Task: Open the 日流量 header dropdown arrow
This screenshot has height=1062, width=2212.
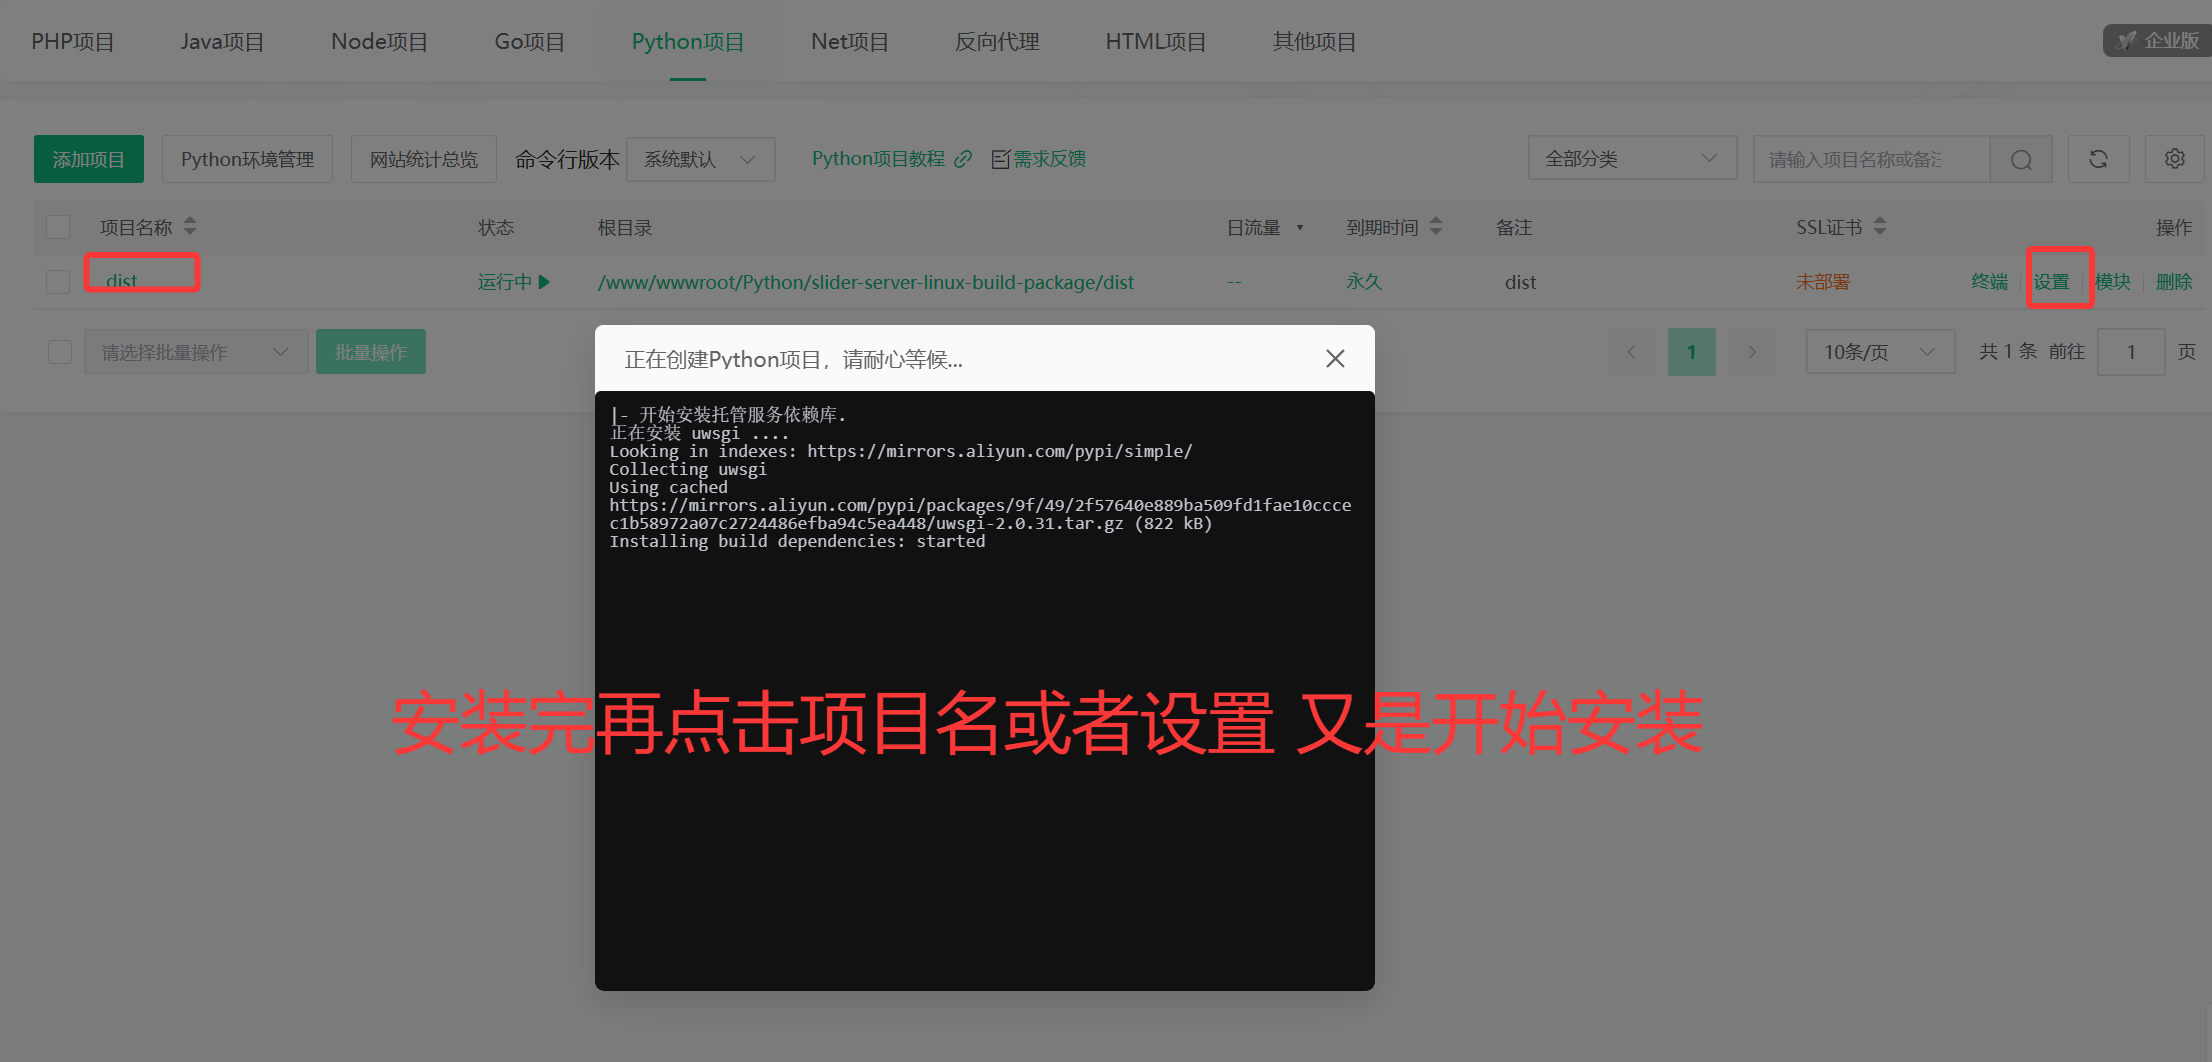Action: [x=1300, y=227]
